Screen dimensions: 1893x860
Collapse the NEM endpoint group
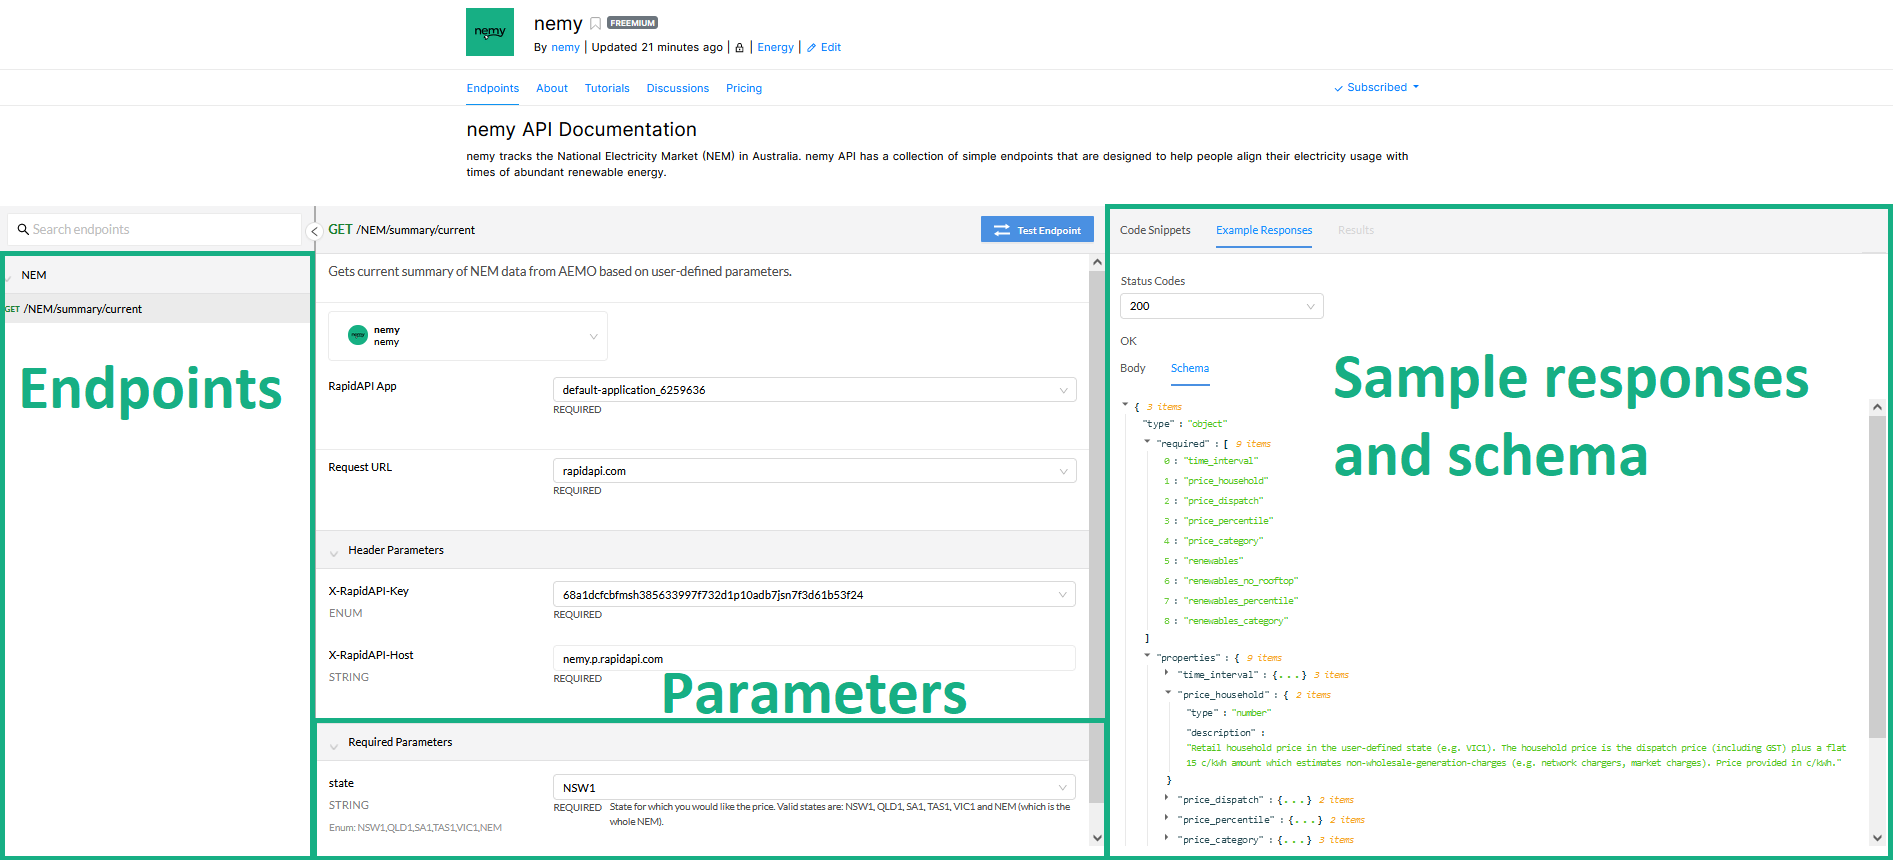pyautogui.click(x=8, y=277)
